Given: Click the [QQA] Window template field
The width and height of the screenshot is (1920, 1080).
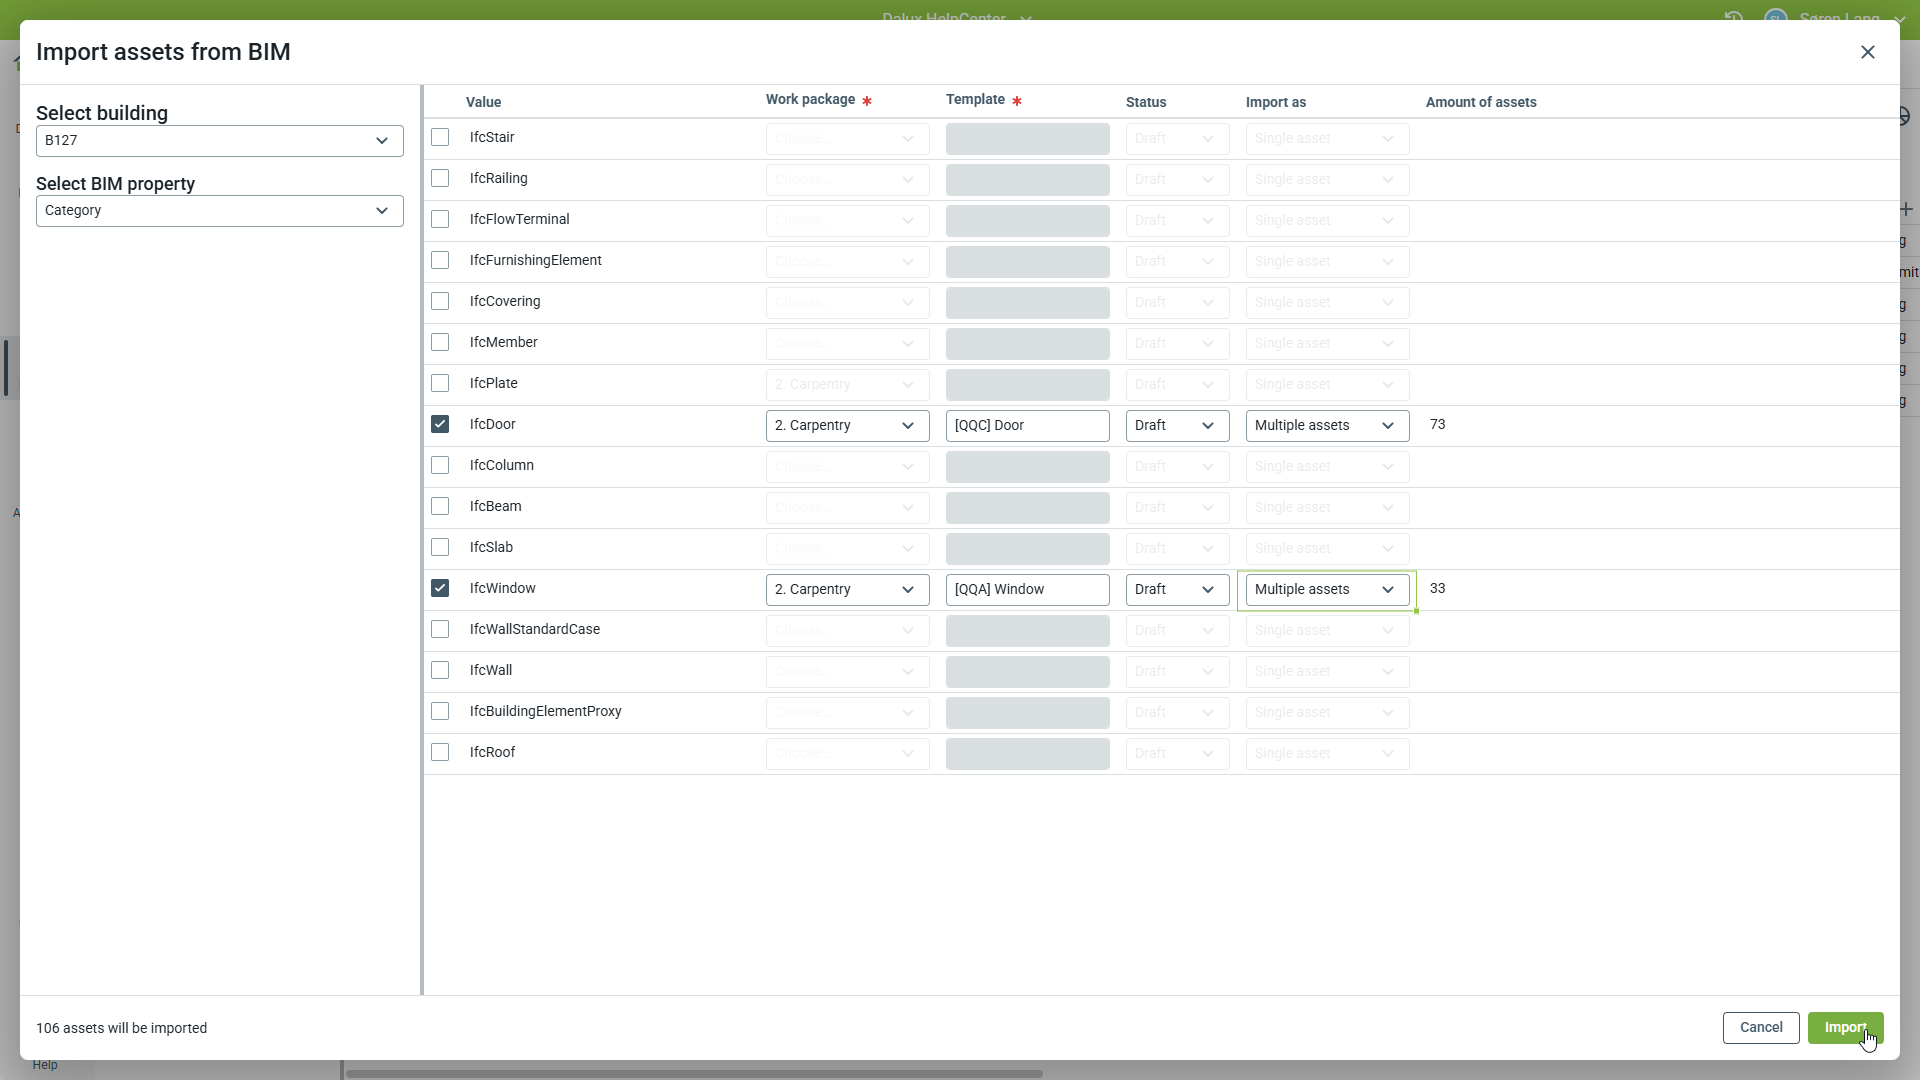Looking at the screenshot, I should click(1027, 589).
